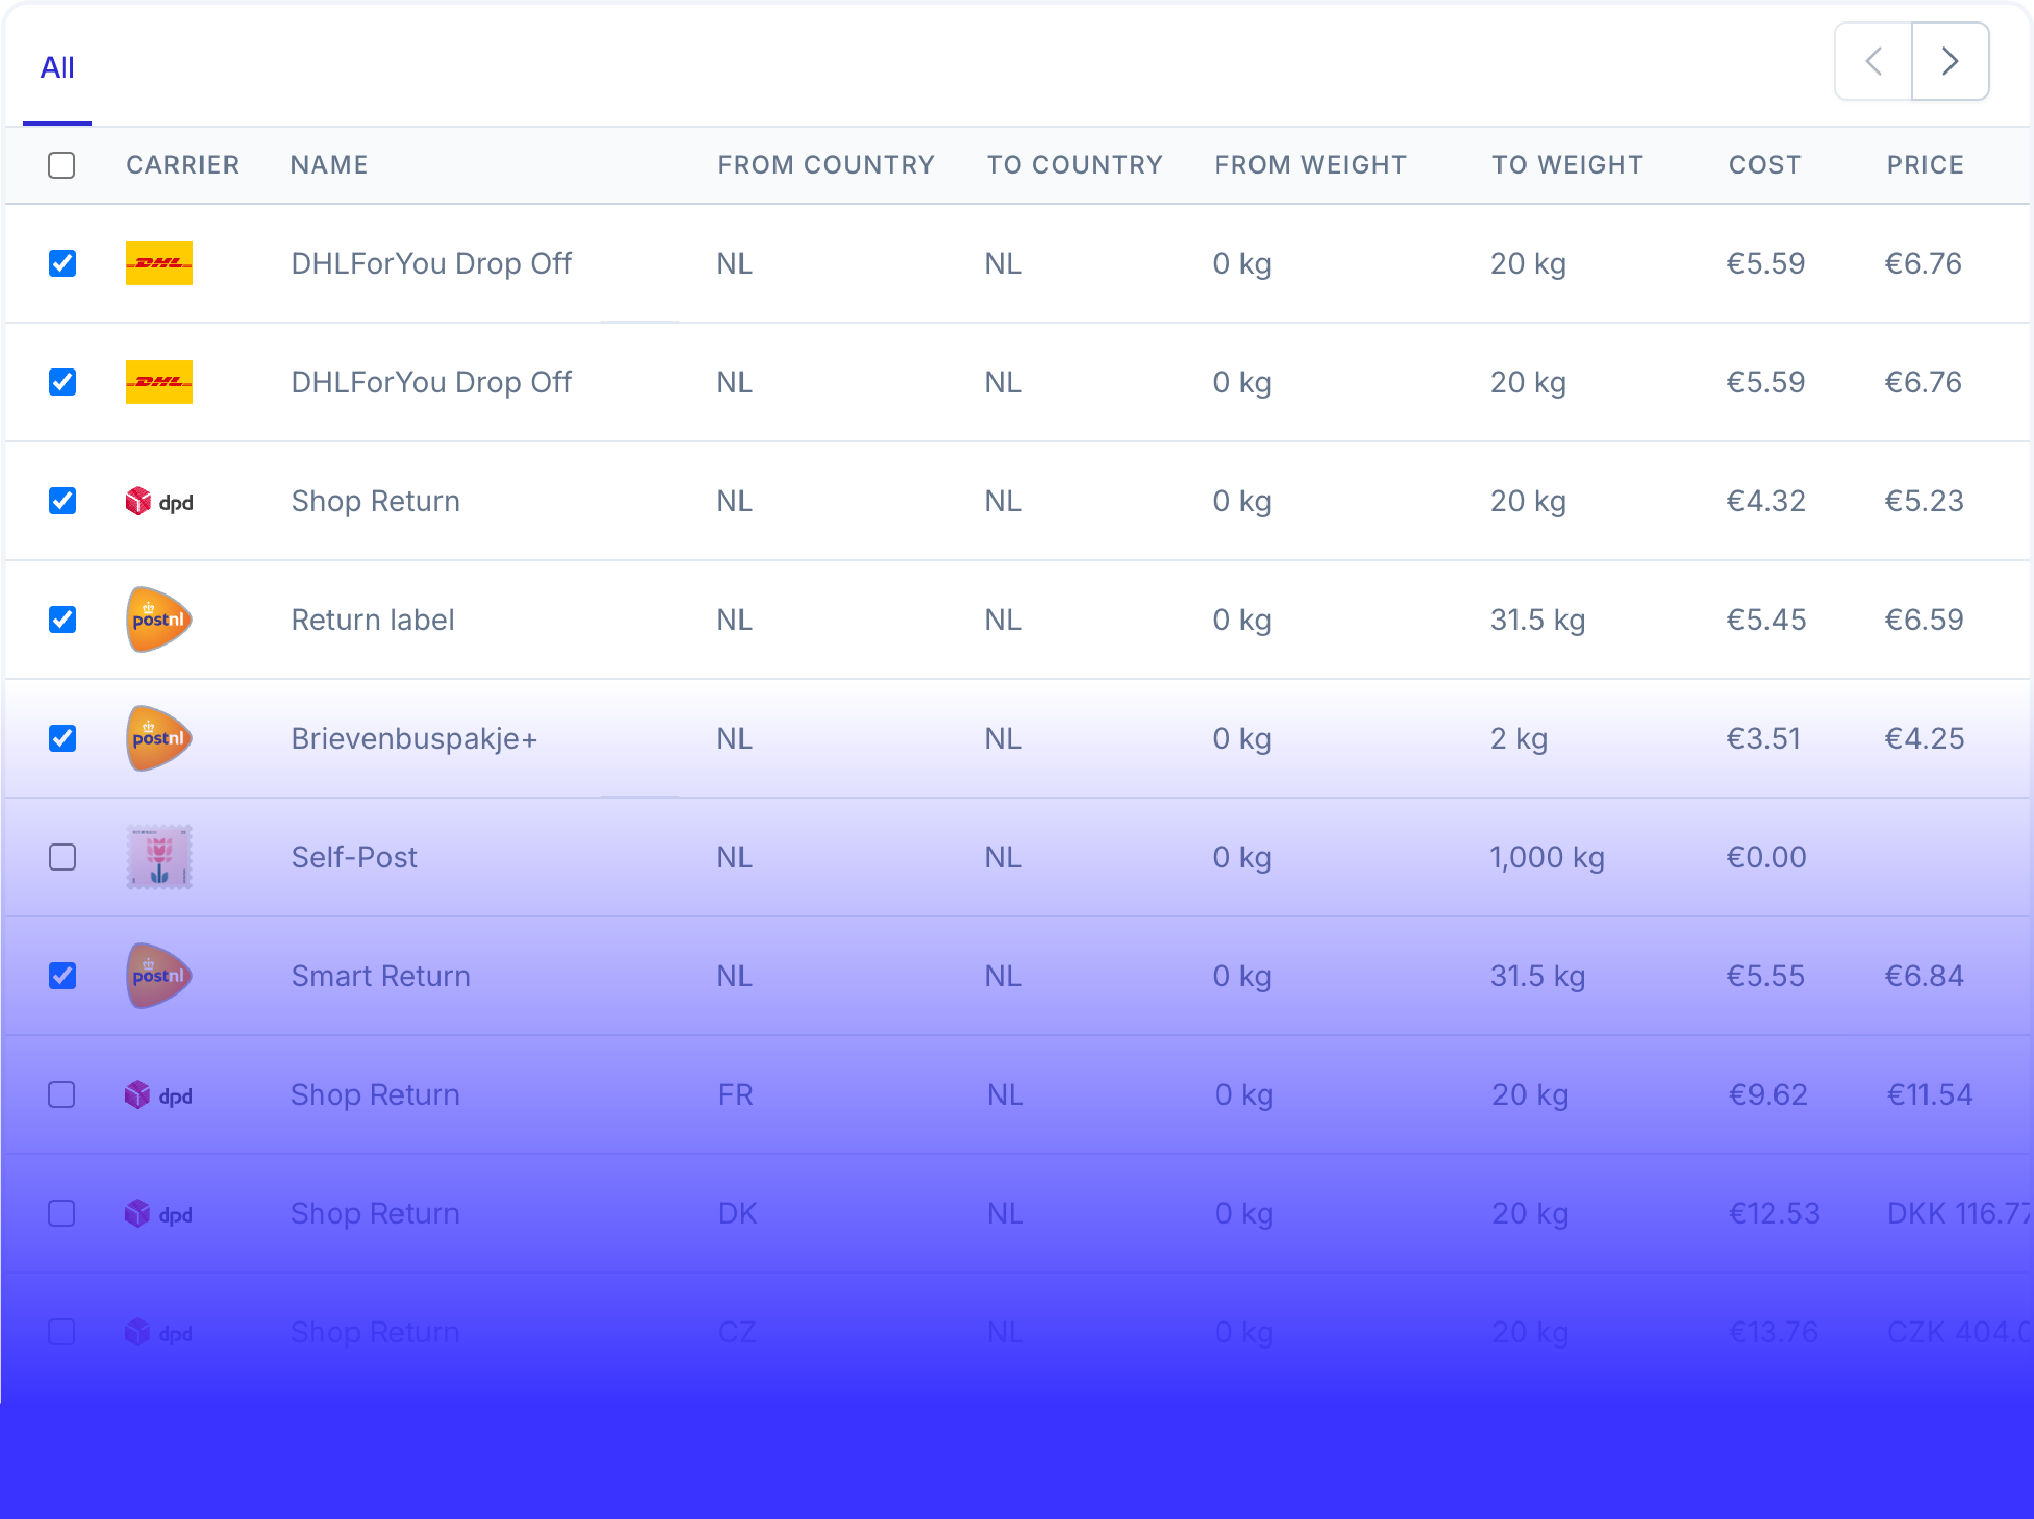Click the DHL logo in second row
This screenshot has width=2034, height=1519.
coord(159,382)
